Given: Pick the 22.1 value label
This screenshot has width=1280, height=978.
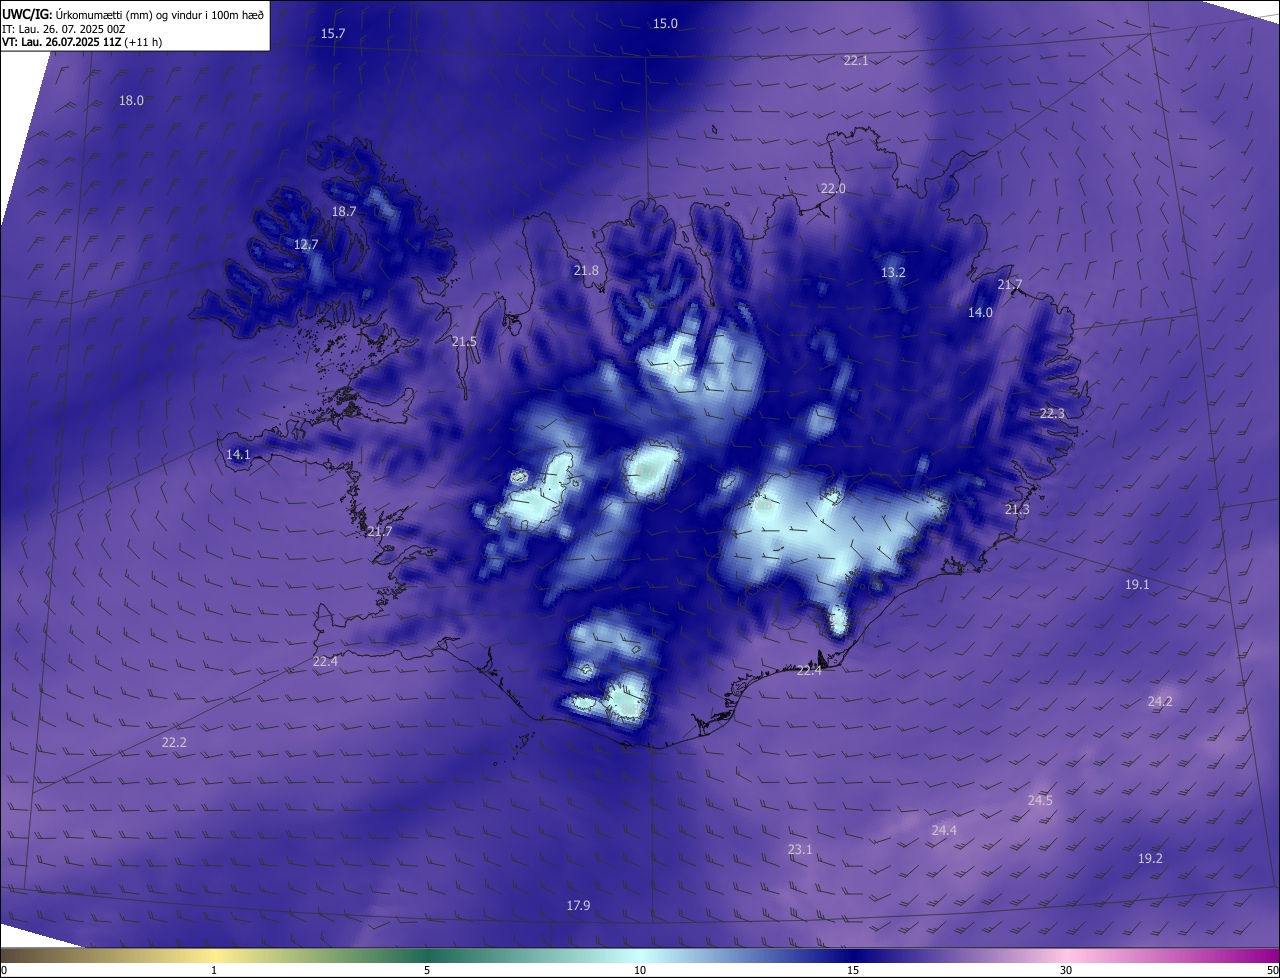Looking at the screenshot, I should pos(856,61).
